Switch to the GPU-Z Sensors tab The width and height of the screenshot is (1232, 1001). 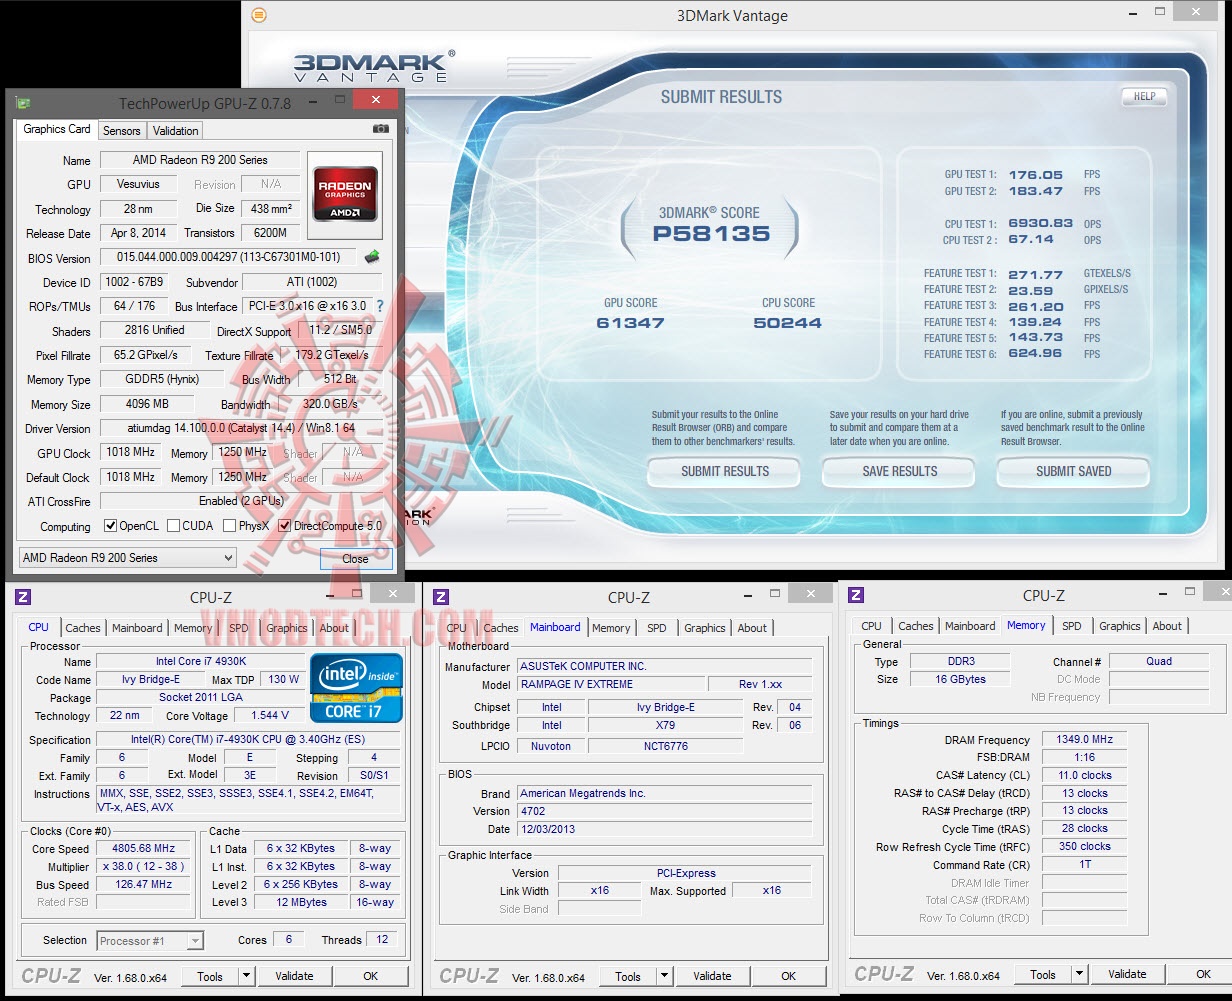point(122,131)
